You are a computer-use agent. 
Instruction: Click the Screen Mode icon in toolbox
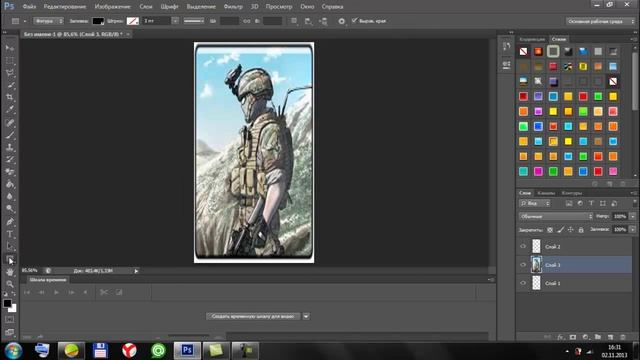[10, 332]
